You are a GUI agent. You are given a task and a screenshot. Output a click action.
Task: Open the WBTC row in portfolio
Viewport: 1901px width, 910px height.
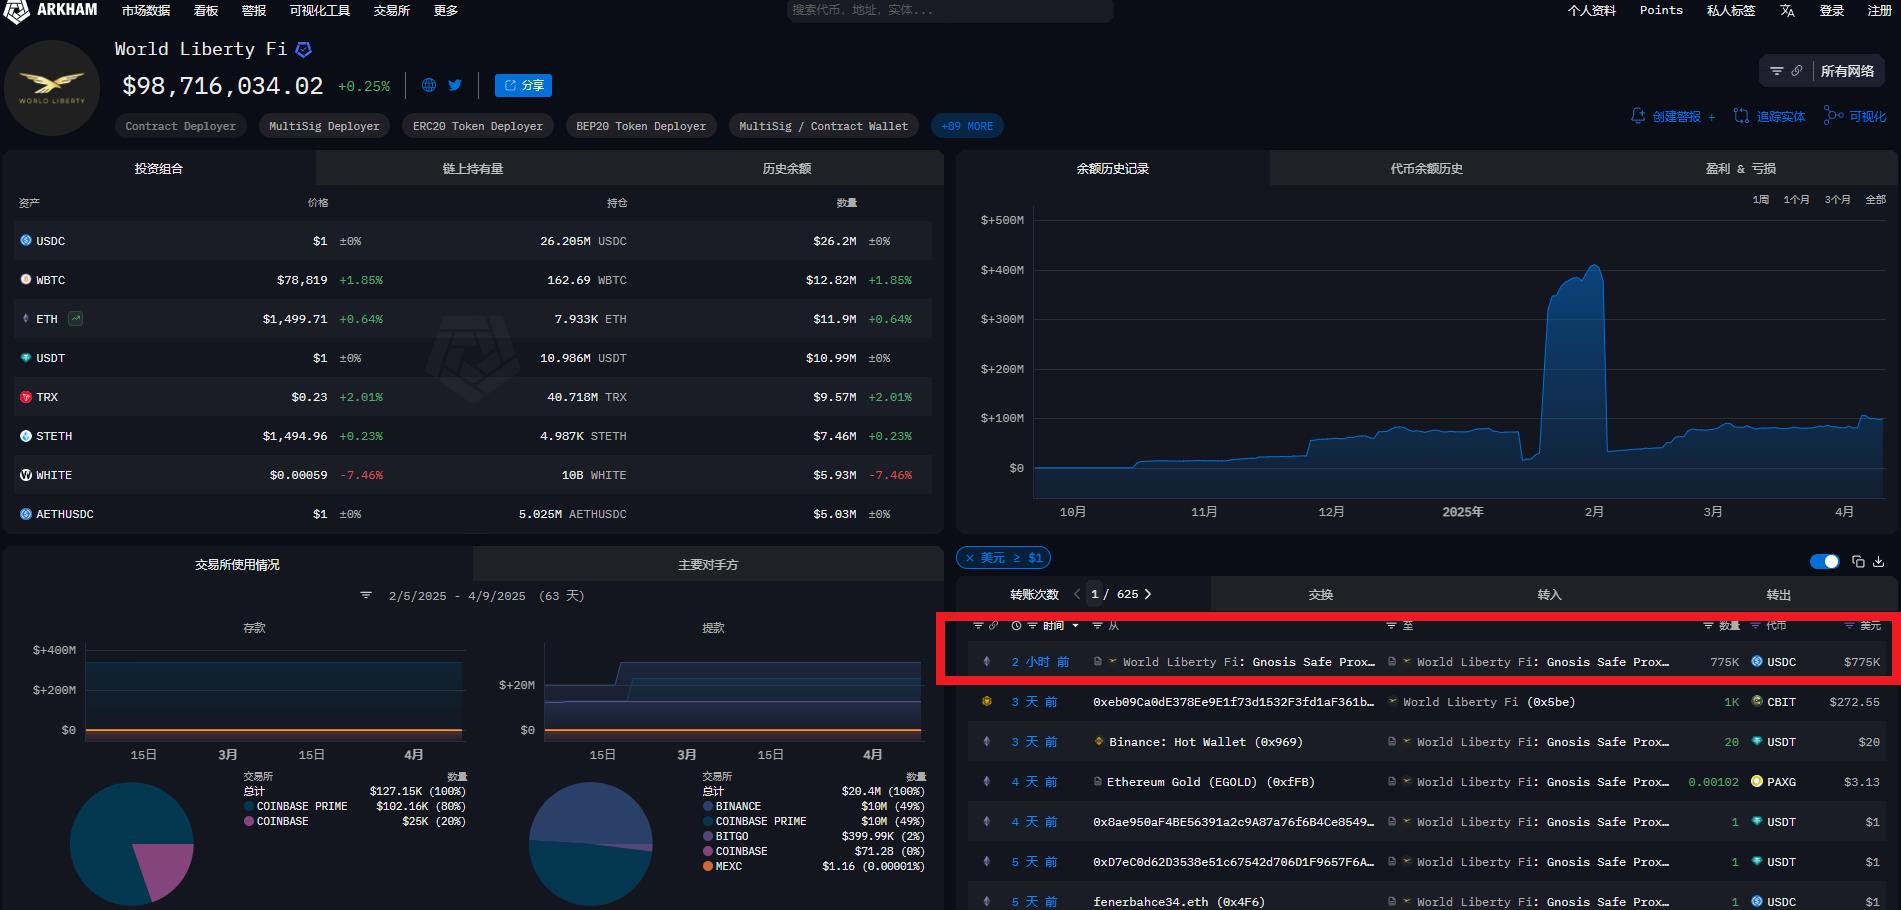(474, 280)
